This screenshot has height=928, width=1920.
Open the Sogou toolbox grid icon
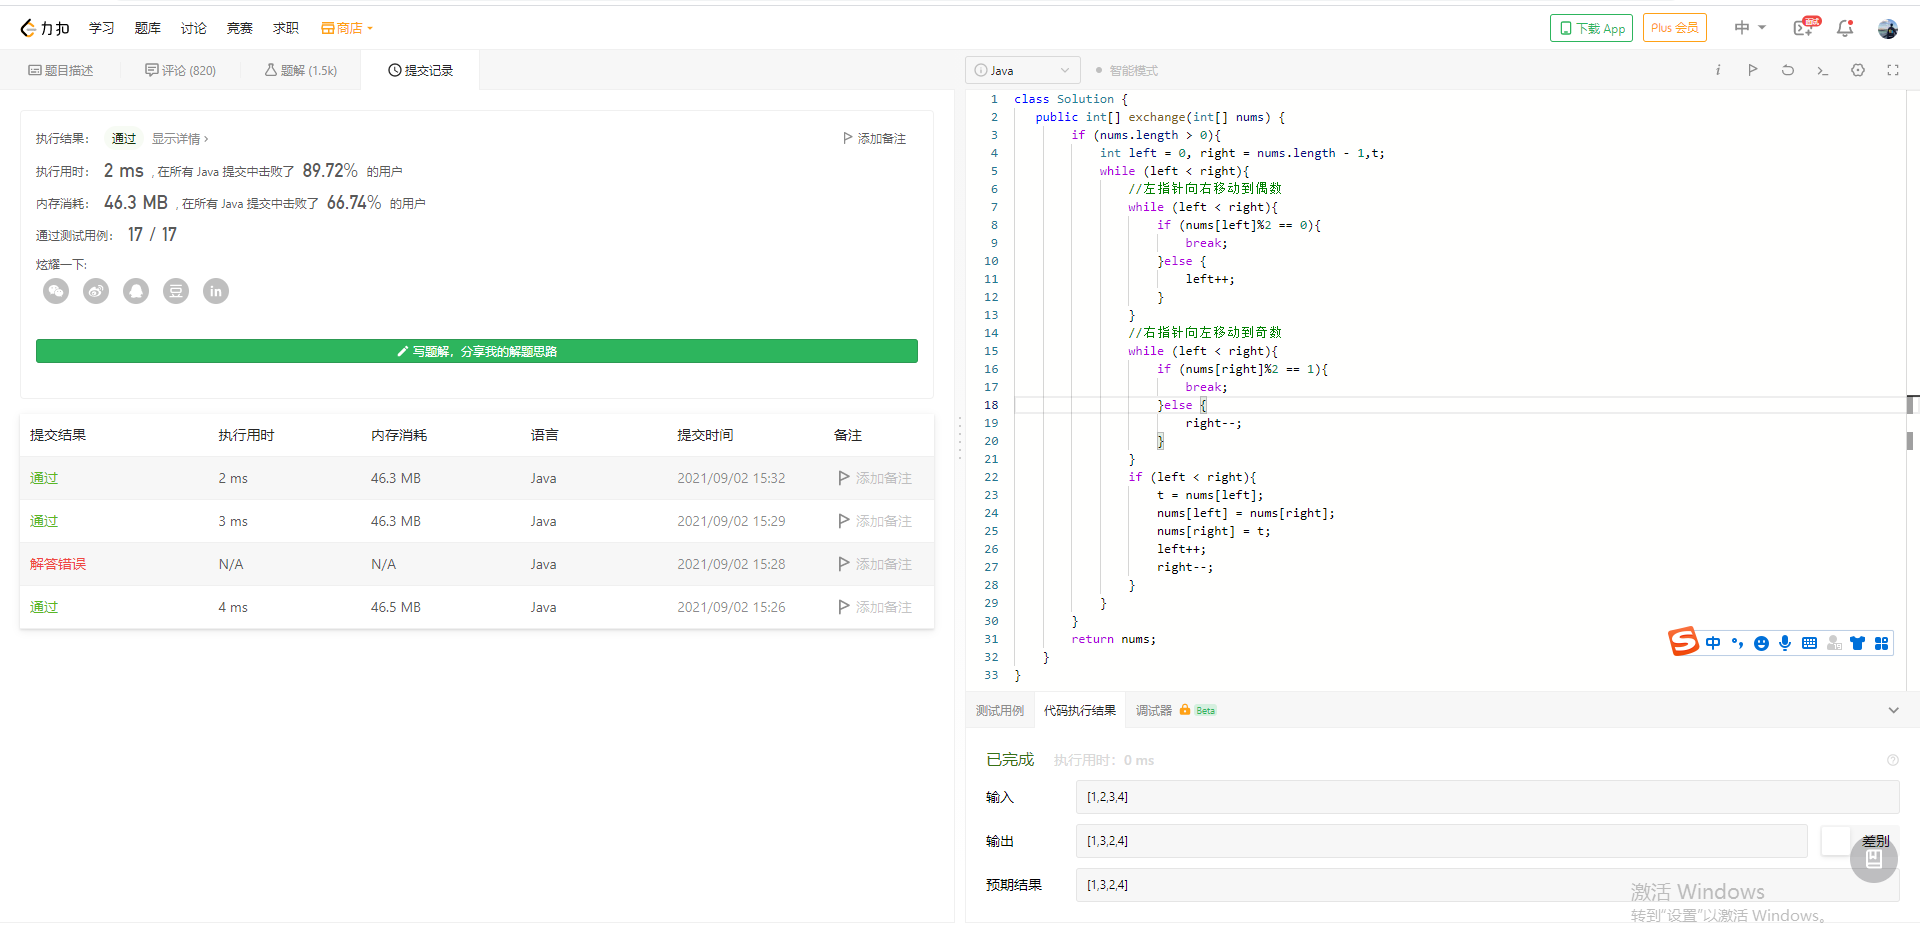coord(1881,643)
